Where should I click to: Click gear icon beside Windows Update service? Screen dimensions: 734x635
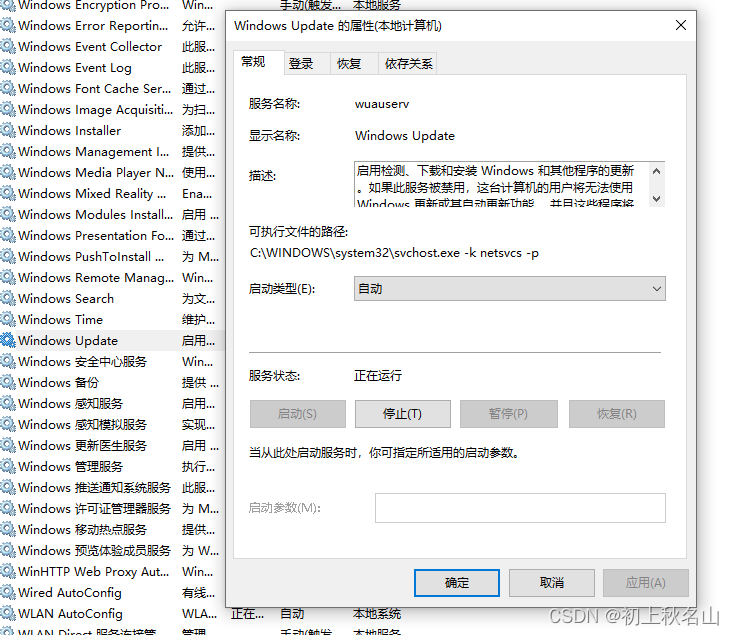point(8,340)
